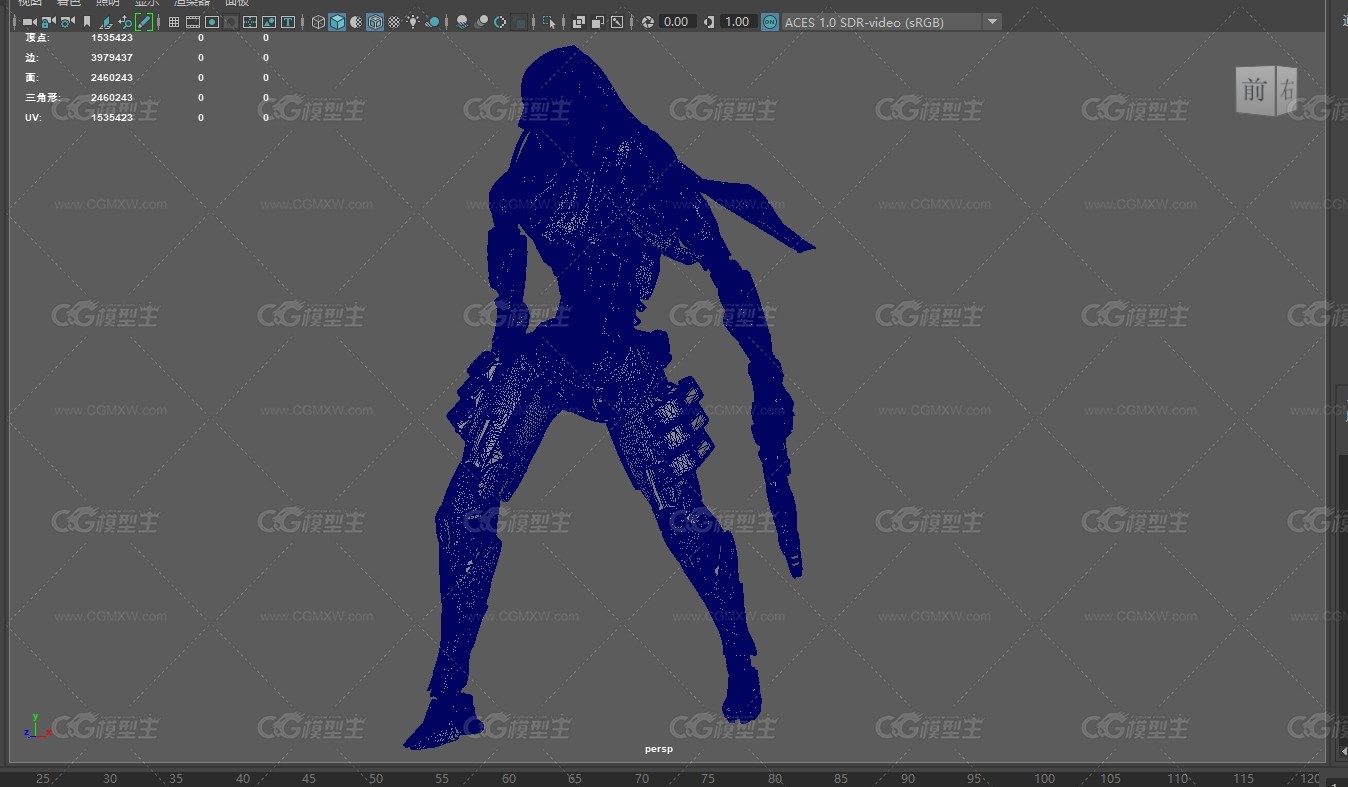
Task: Switch to Wireframe display cube icon
Action: click(318, 21)
